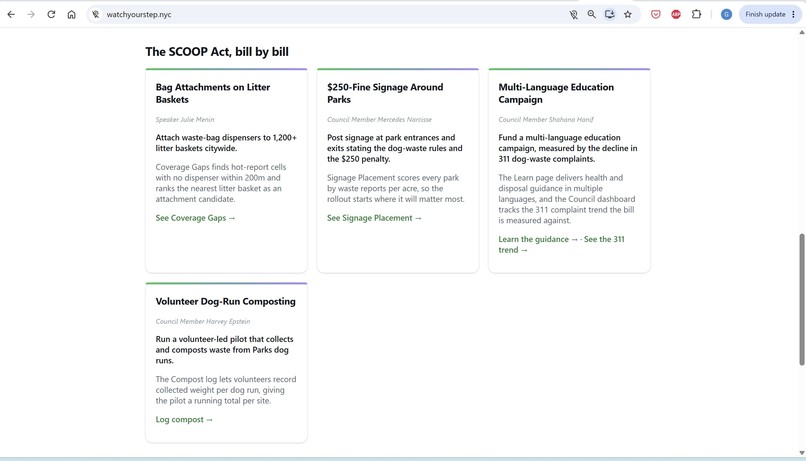The image size is (806, 461).
Task: Open the browser home page icon
Action: tap(71, 14)
